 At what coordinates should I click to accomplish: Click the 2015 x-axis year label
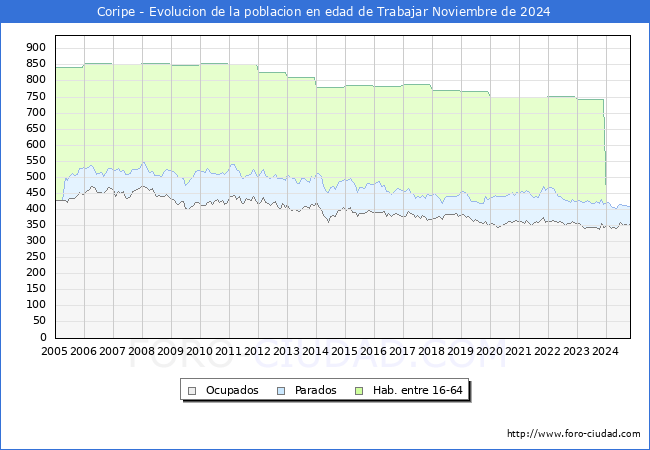344,351
